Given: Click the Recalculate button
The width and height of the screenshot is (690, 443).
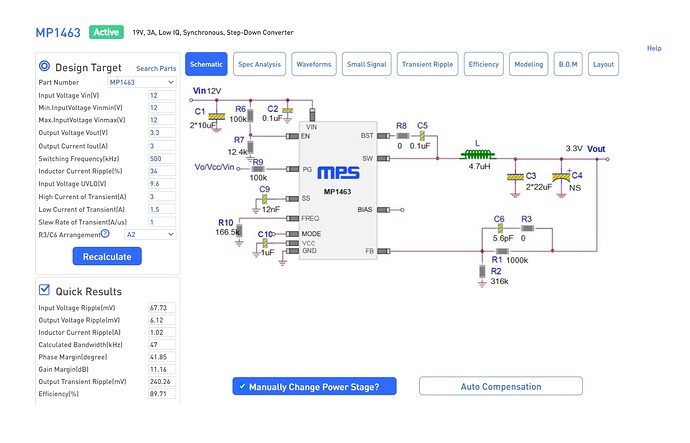Looking at the screenshot, I should pyautogui.click(x=107, y=256).
